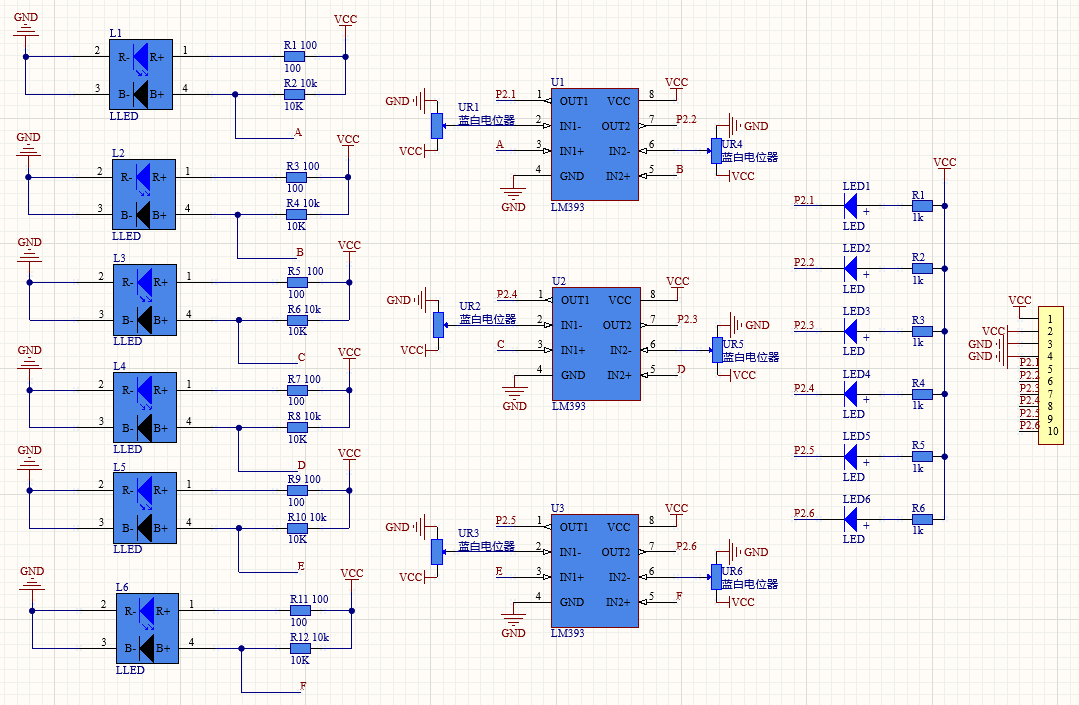The image size is (1079, 705).
Task: Select resistor R5 100 near L3
Action: (x=297, y=283)
